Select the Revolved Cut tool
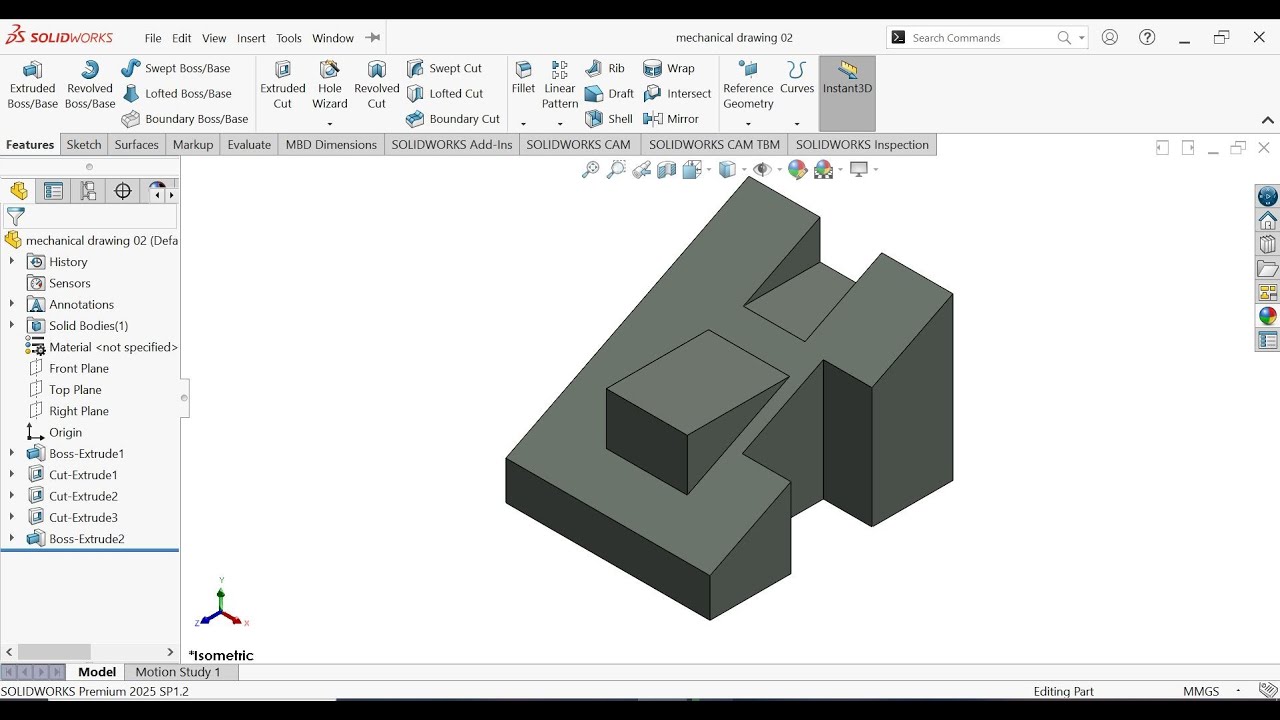This screenshot has height=720, width=1280. [x=377, y=85]
